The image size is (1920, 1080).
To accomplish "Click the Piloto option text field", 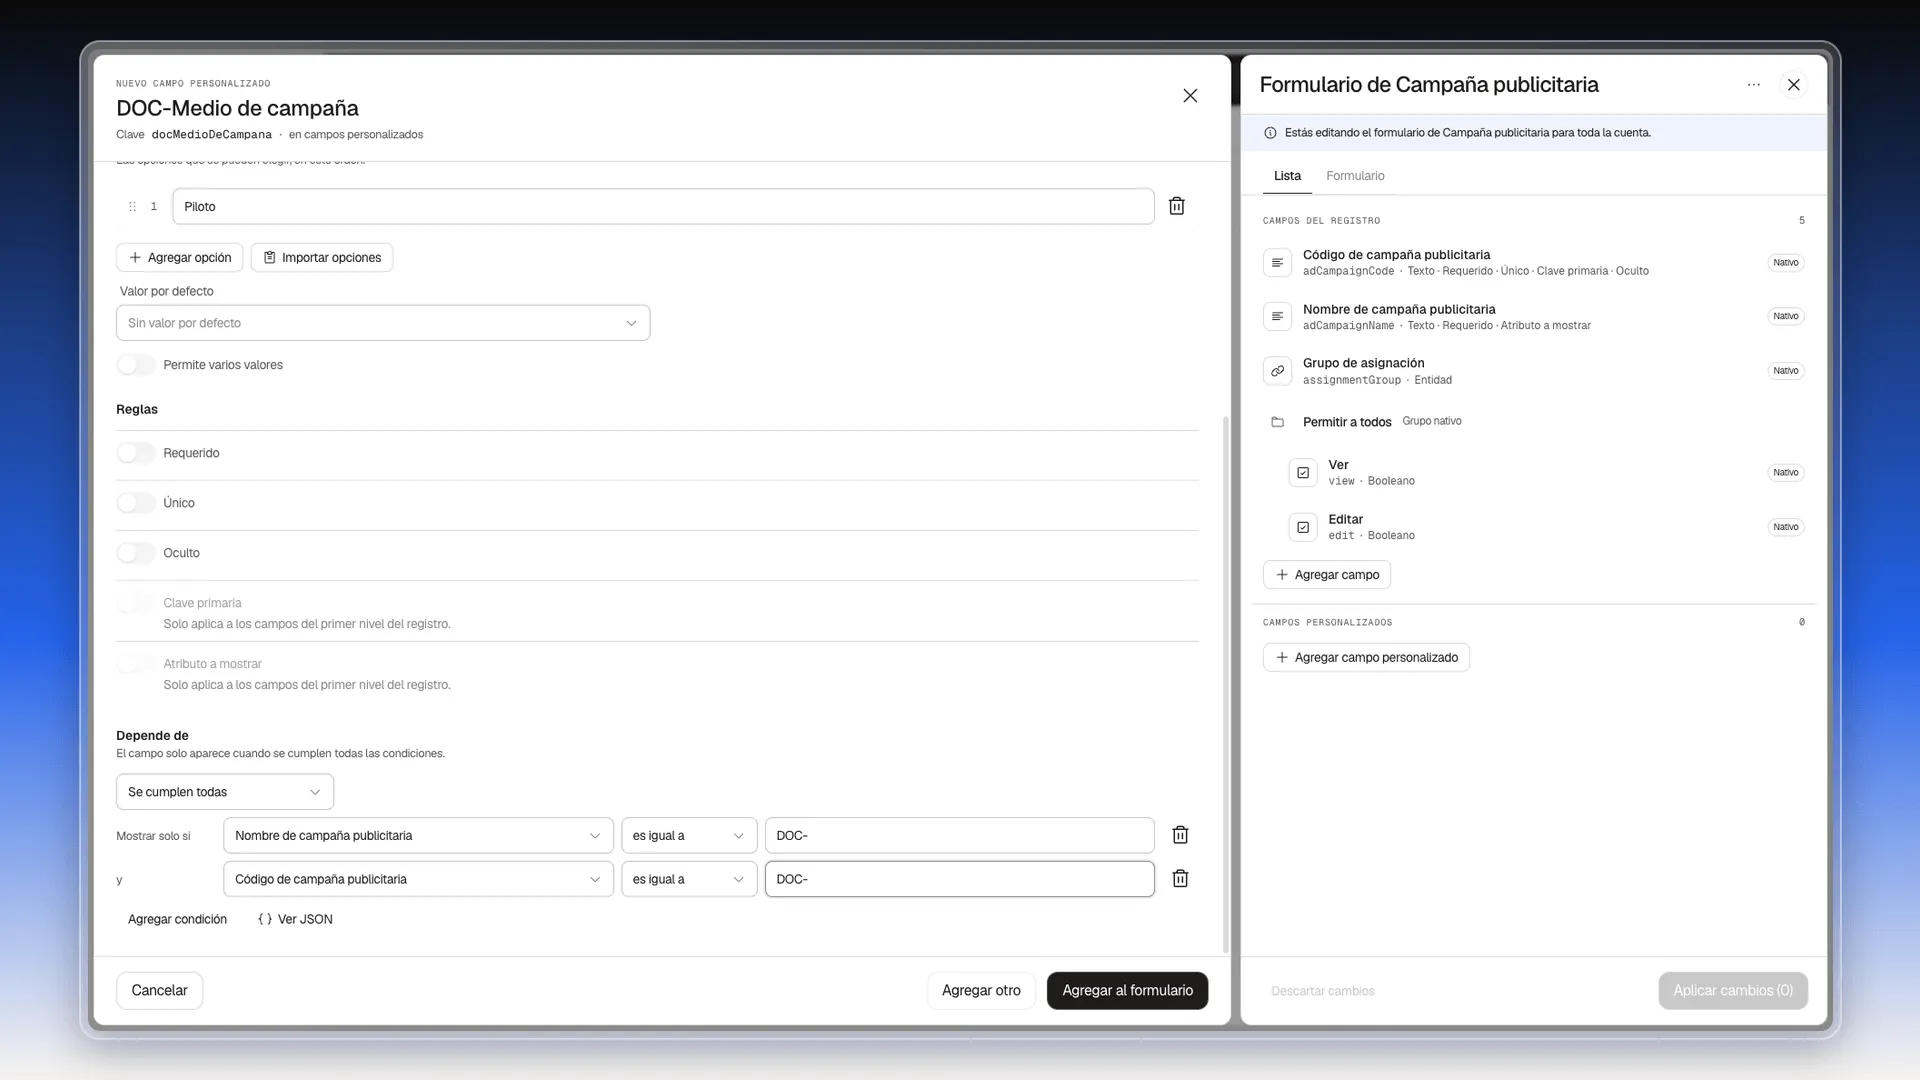I will (x=663, y=207).
